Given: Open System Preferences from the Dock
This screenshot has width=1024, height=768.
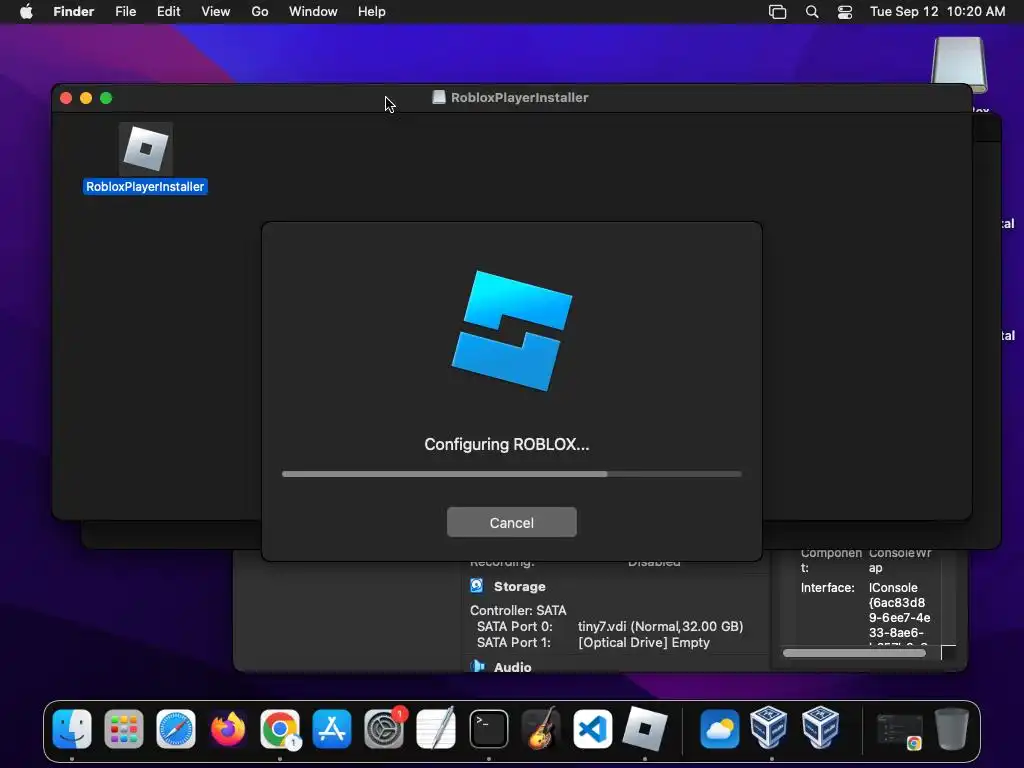Looking at the screenshot, I should [x=384, y=728].
